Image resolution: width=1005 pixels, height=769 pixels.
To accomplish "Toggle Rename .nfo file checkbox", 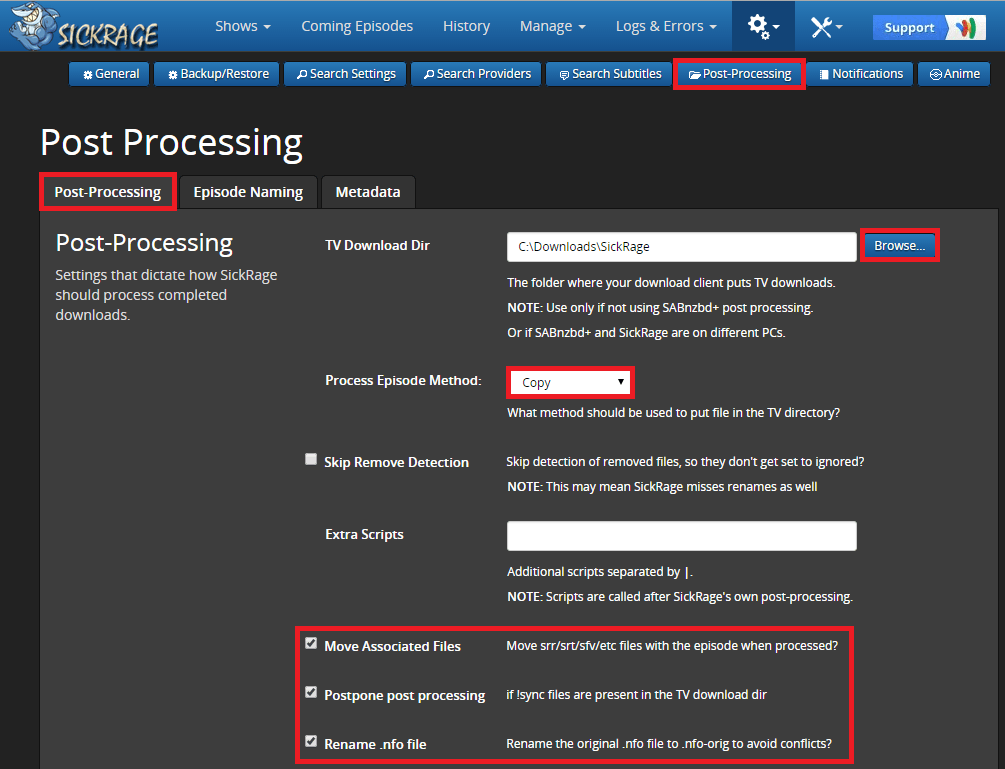I will [311, 741].
